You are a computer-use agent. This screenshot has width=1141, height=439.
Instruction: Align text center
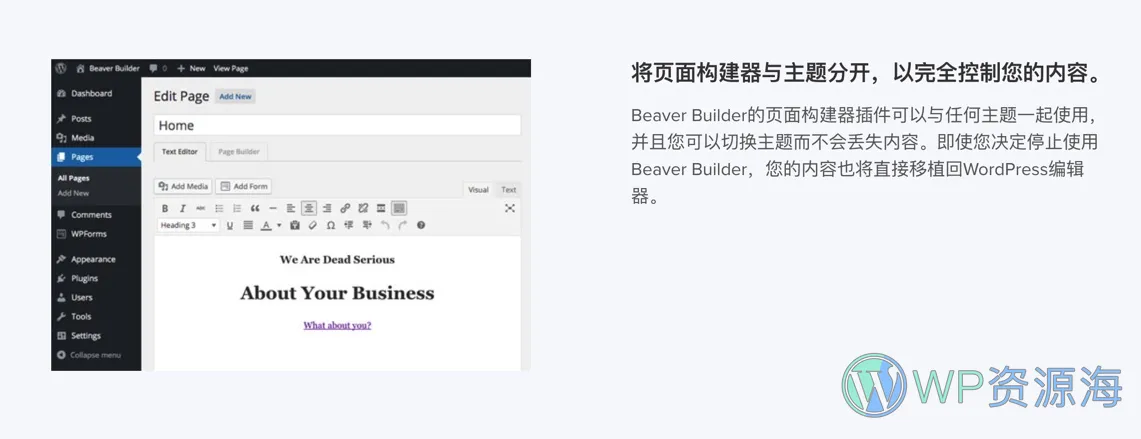pyautogui.click(x=309, y=208)
